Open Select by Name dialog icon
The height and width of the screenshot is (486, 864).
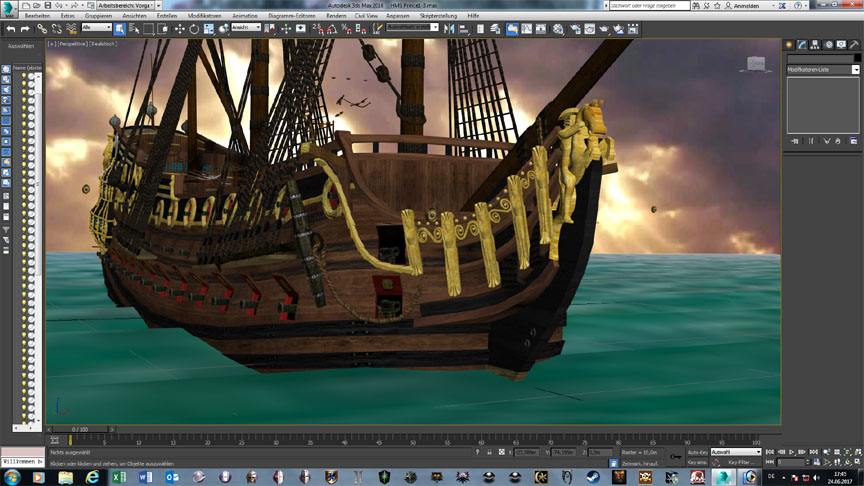134,29
